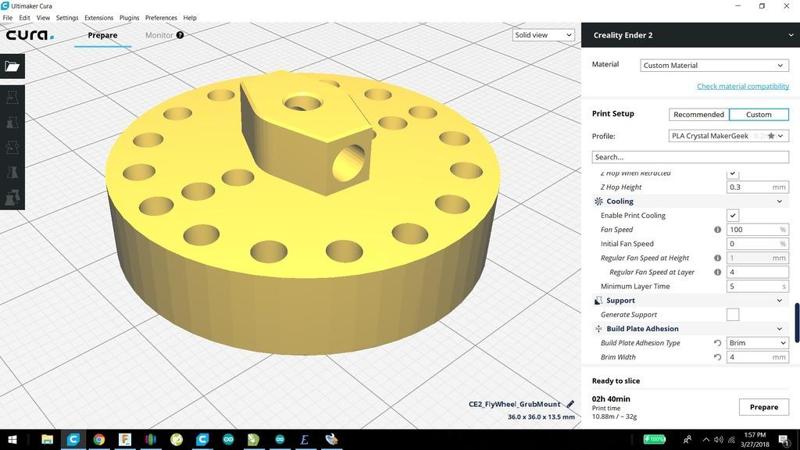Reset Build Plate Adhesion Type with revert arrow

[717, 343]
